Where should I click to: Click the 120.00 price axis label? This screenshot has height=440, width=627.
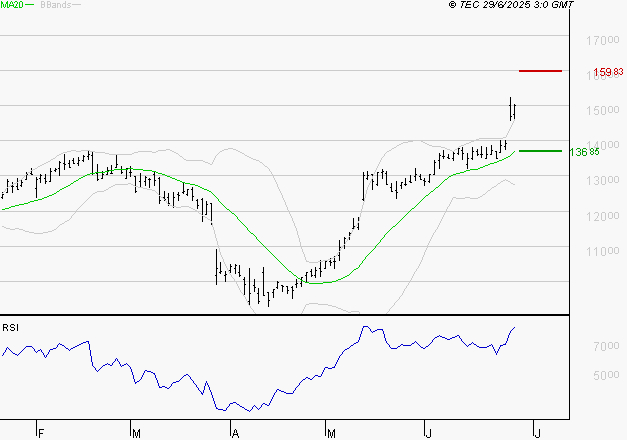click(x=603, y=216)
